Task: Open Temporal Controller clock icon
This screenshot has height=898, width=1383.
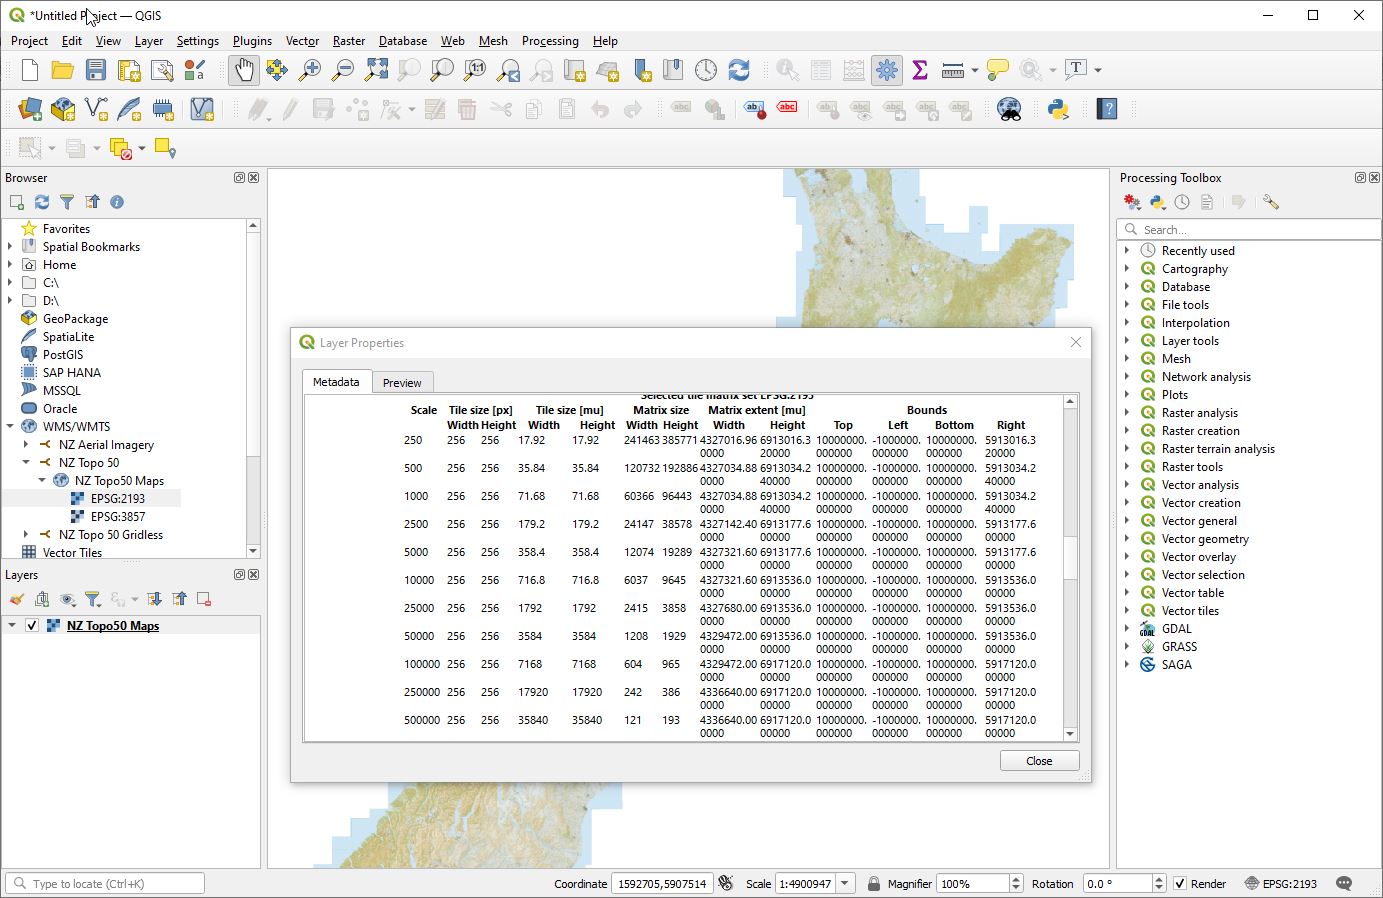Action: 706,70
